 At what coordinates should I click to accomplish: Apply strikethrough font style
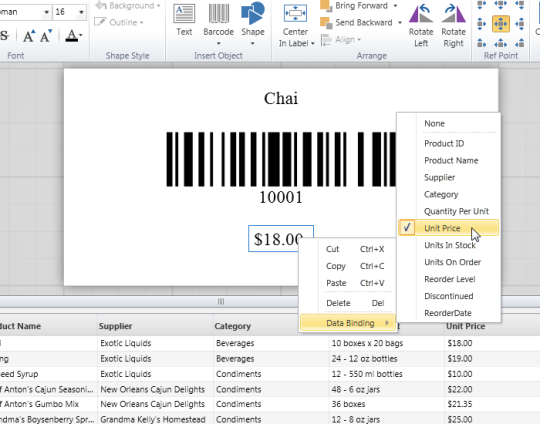point(4,36)
